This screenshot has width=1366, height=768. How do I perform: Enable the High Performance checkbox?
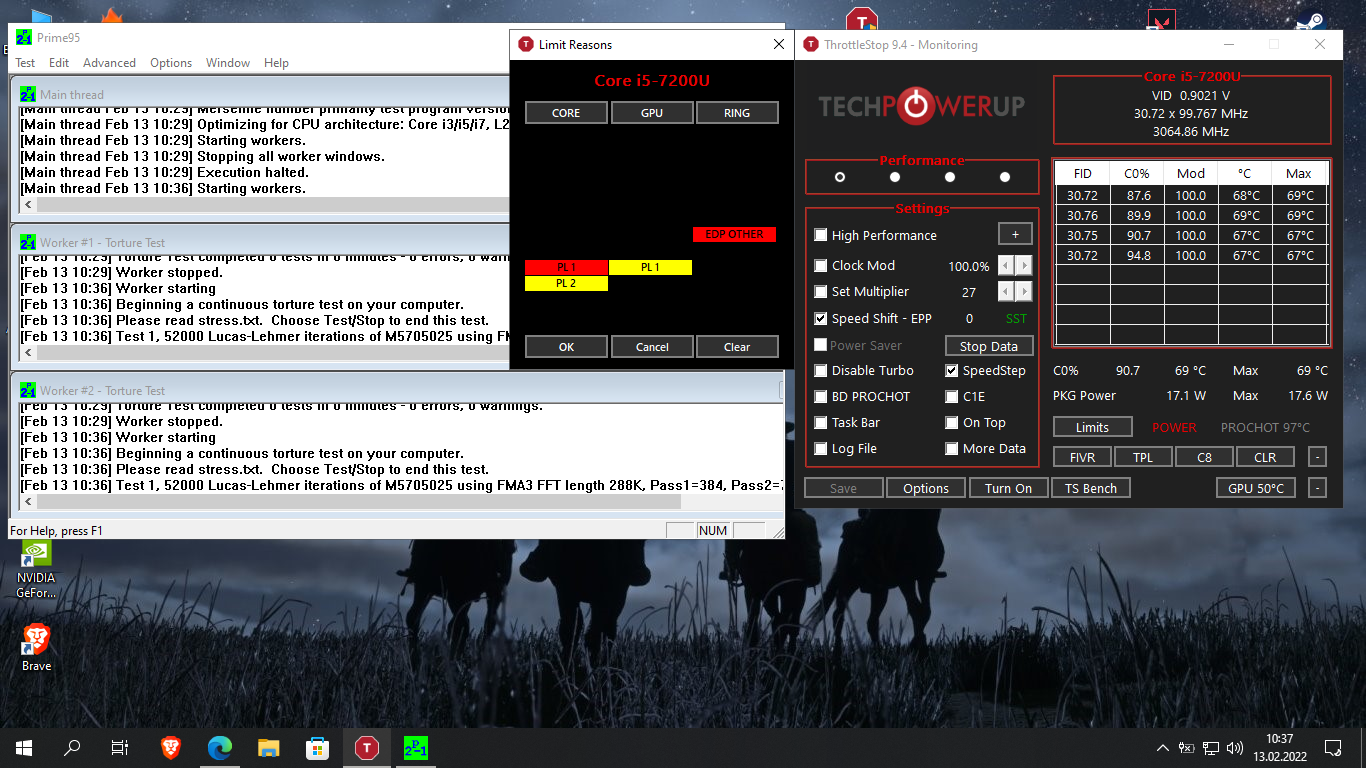tap(821, 235)
